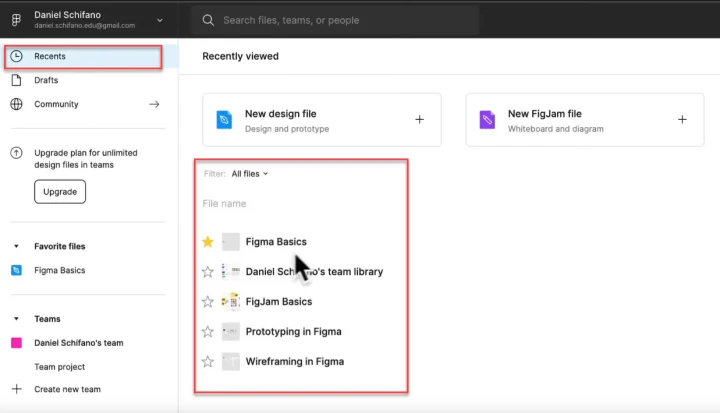Open the FigJam Basics file
Image resolution: width=720 pixels, height=413 pixels.
click(279, 301)
